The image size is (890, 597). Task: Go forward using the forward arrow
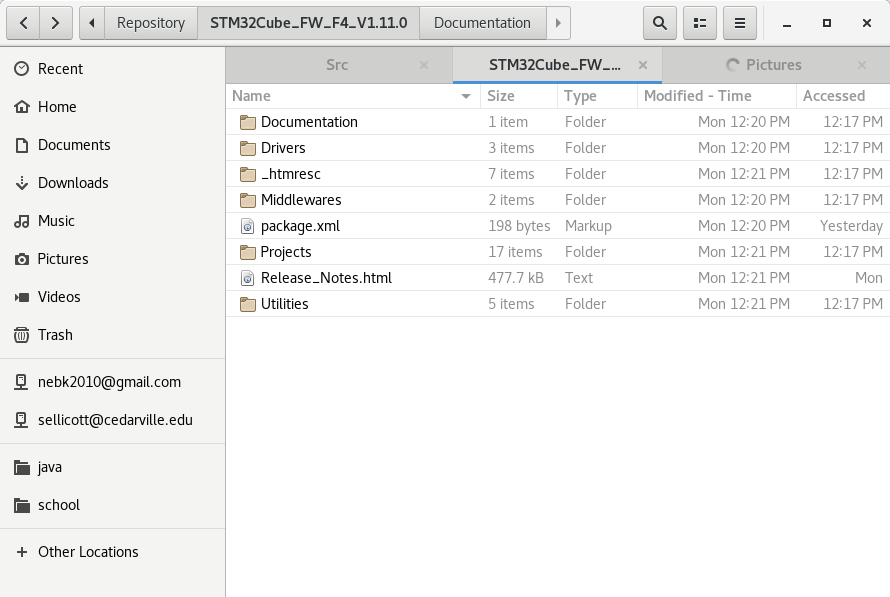coord(56,23)
